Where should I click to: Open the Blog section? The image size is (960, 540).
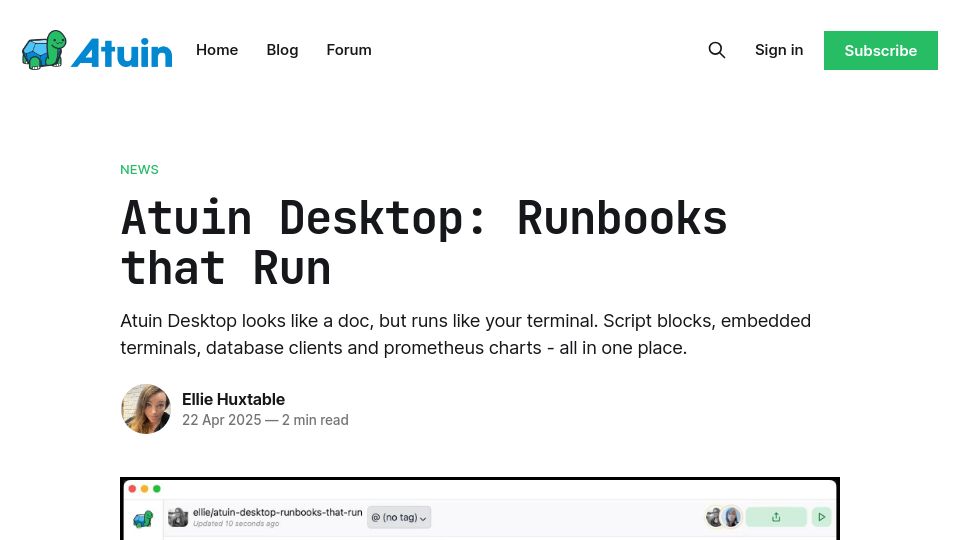(x=282, y=50)
